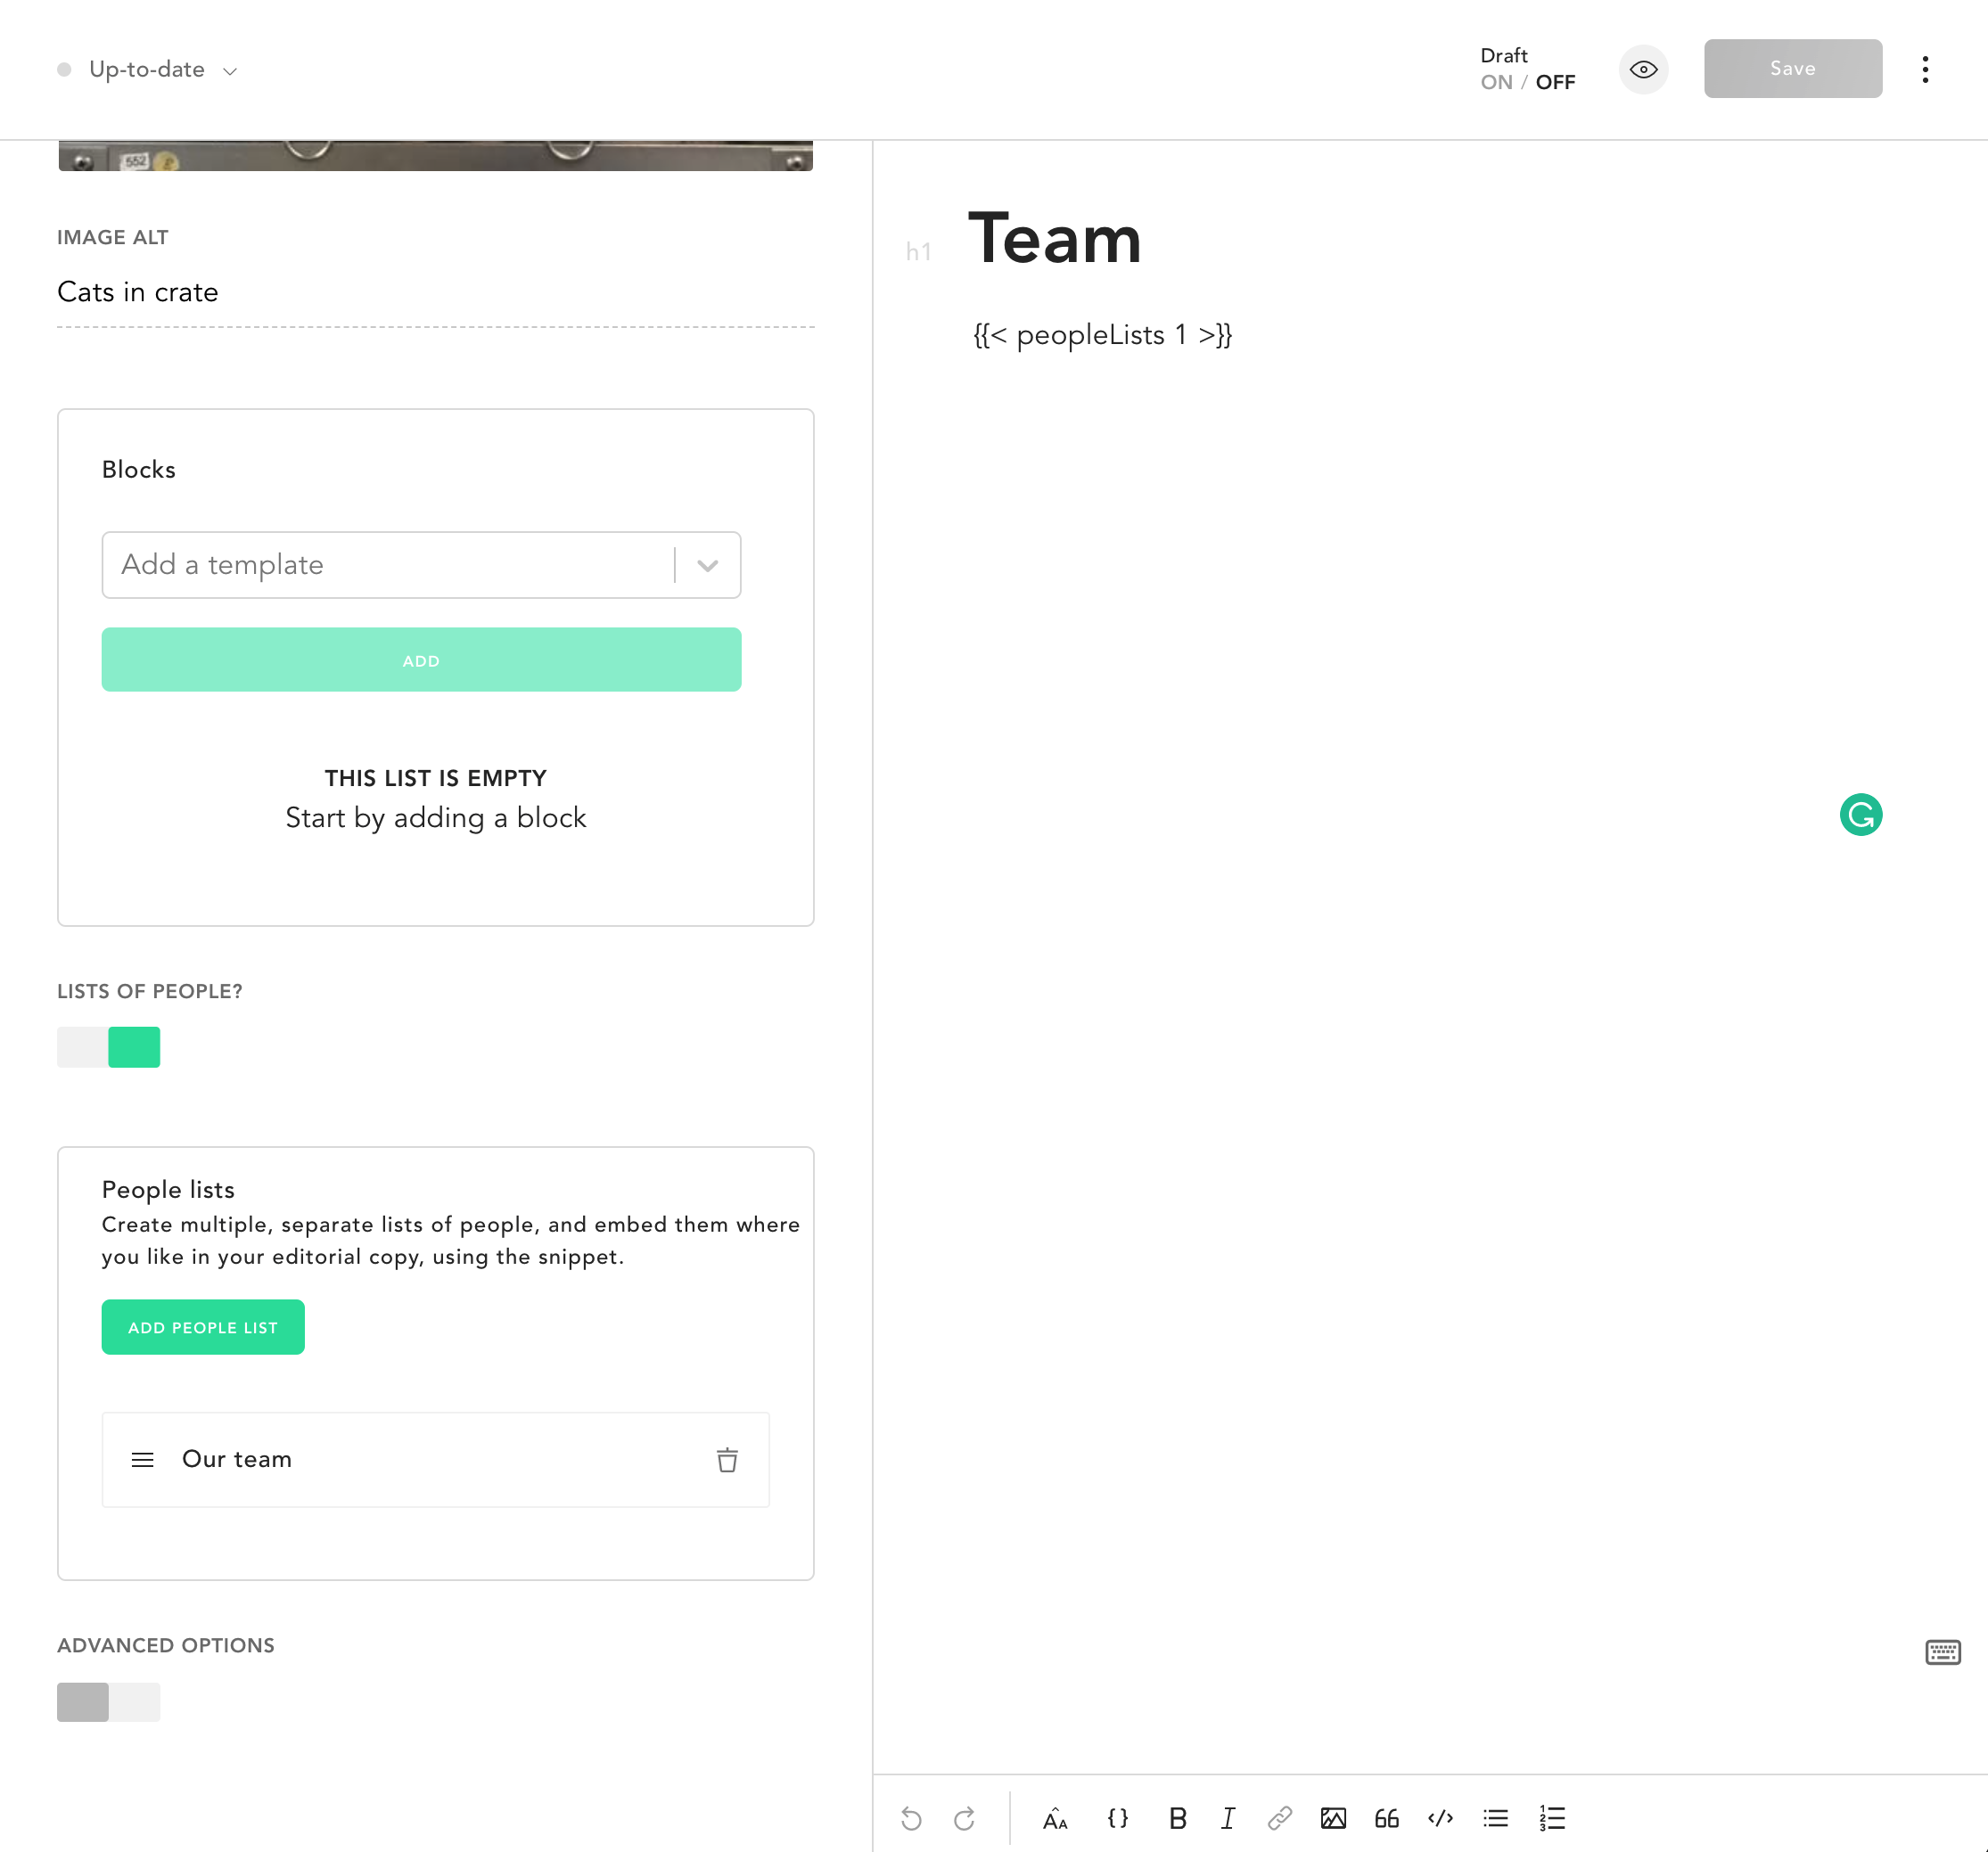
Task: Click the Save button
Action: pos(1792,69)
